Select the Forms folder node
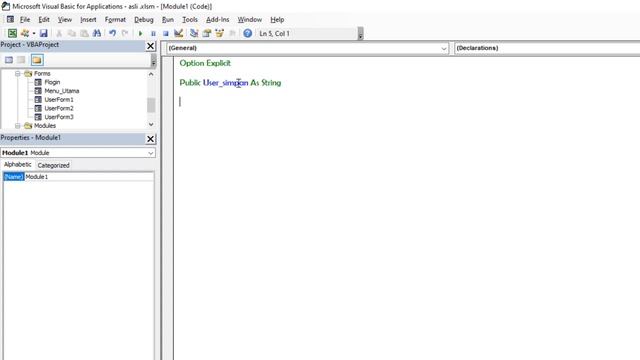 coord(42,73)
